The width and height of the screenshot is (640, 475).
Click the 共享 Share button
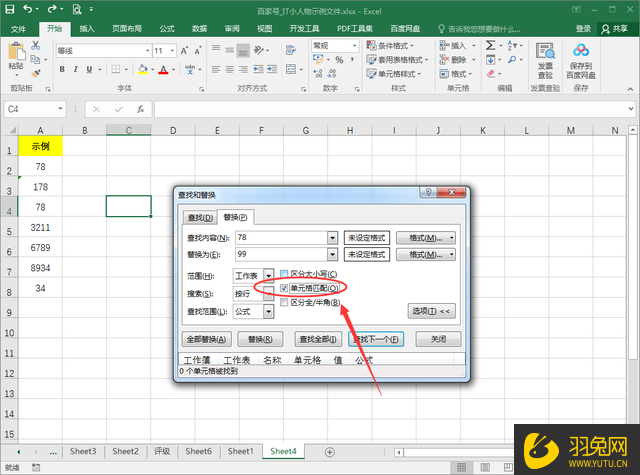615,29
